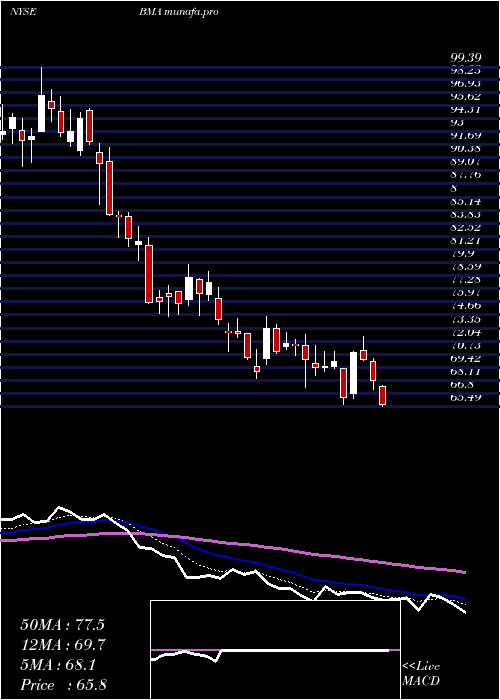Click the Price : 65.8 readout

tap(63, 684)
